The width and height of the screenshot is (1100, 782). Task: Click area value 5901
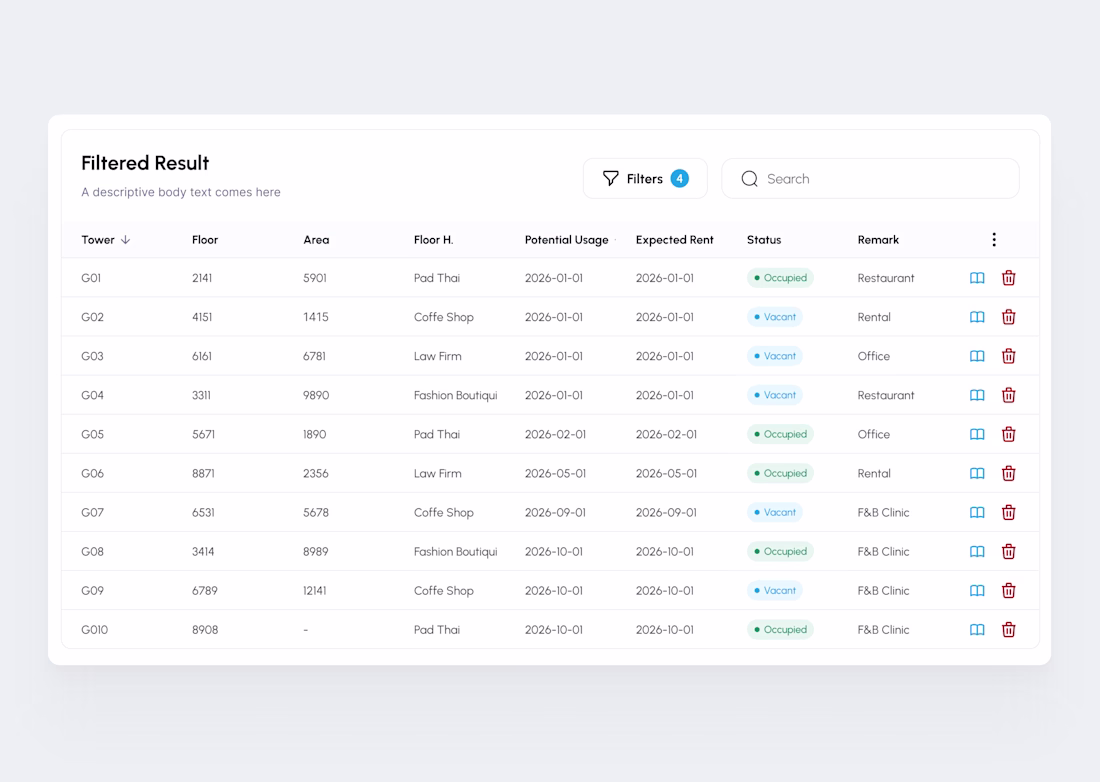pos(315,278)
